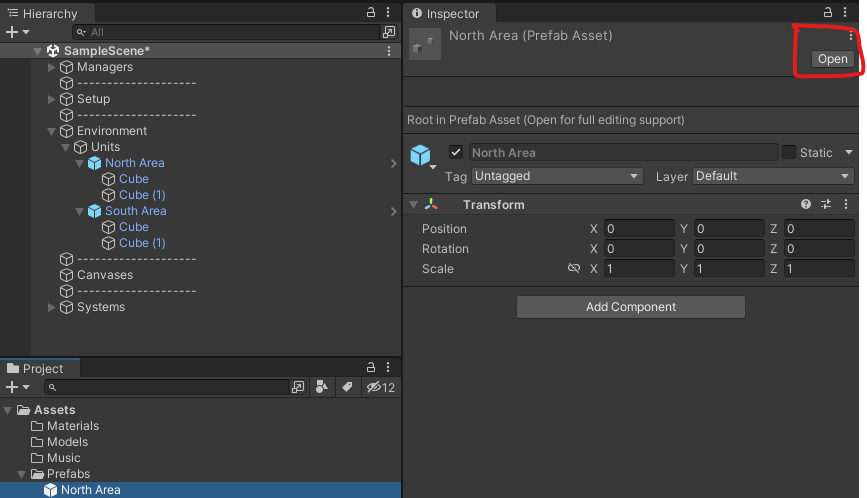Click the Project panel's Search by Type icon
Image resolution: width=867 pixels, height=498 pixels.
322,387
